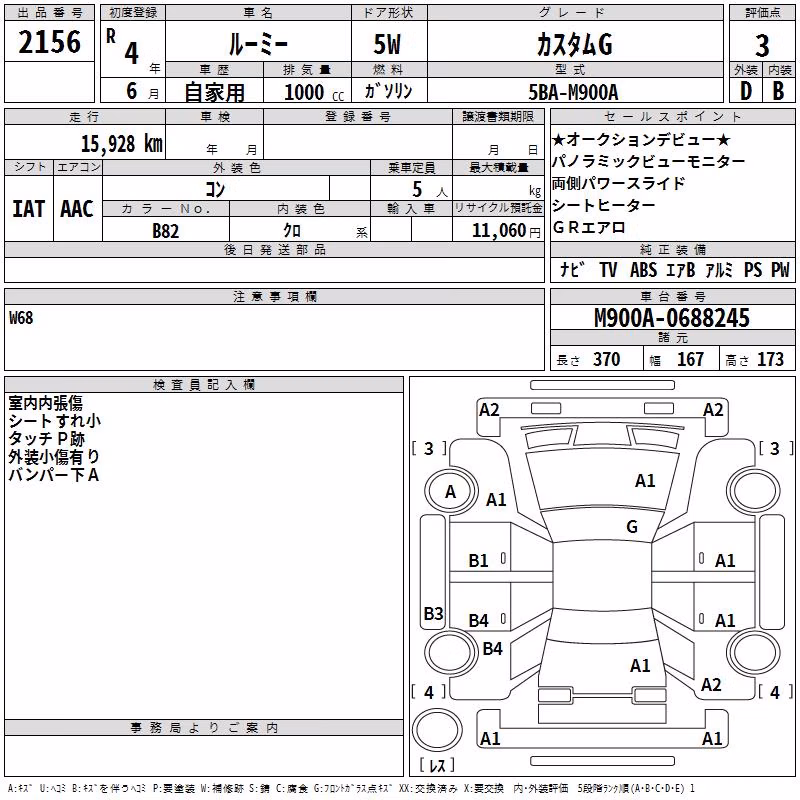The width and height of the screenshot is (800, 800).
Task: Click registration month value 6
Action: (x=132, y=91)
